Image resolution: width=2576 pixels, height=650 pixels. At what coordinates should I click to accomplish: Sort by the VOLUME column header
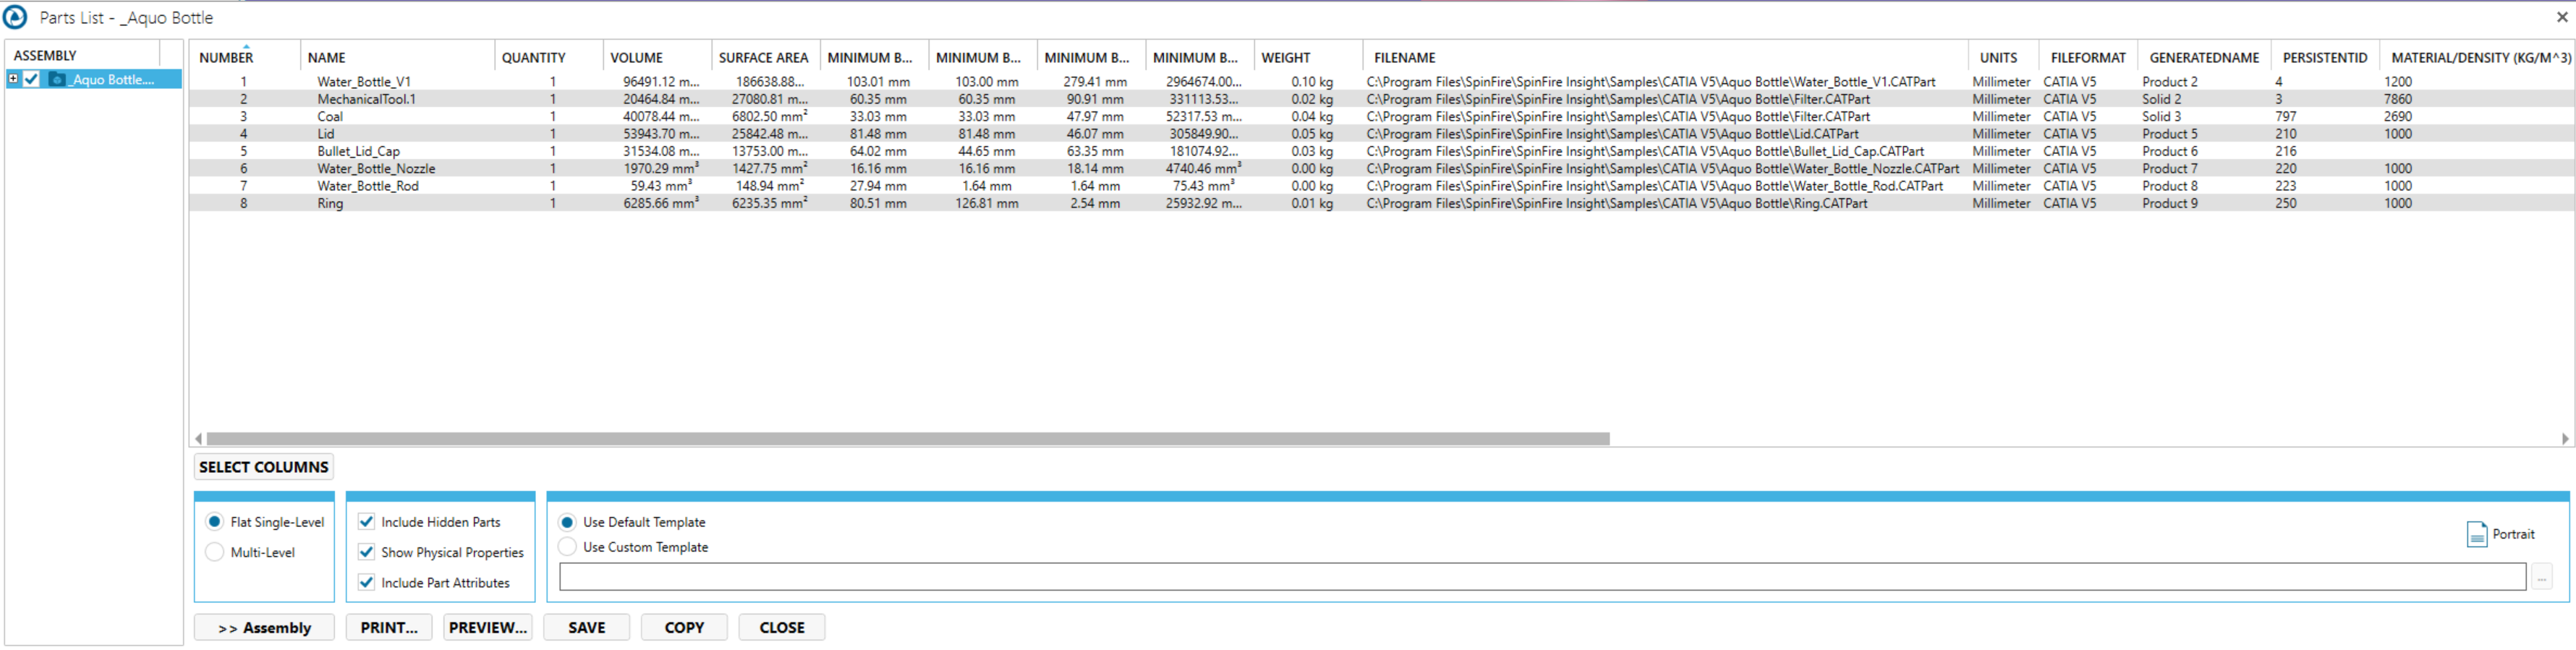(x=657, y=58)
